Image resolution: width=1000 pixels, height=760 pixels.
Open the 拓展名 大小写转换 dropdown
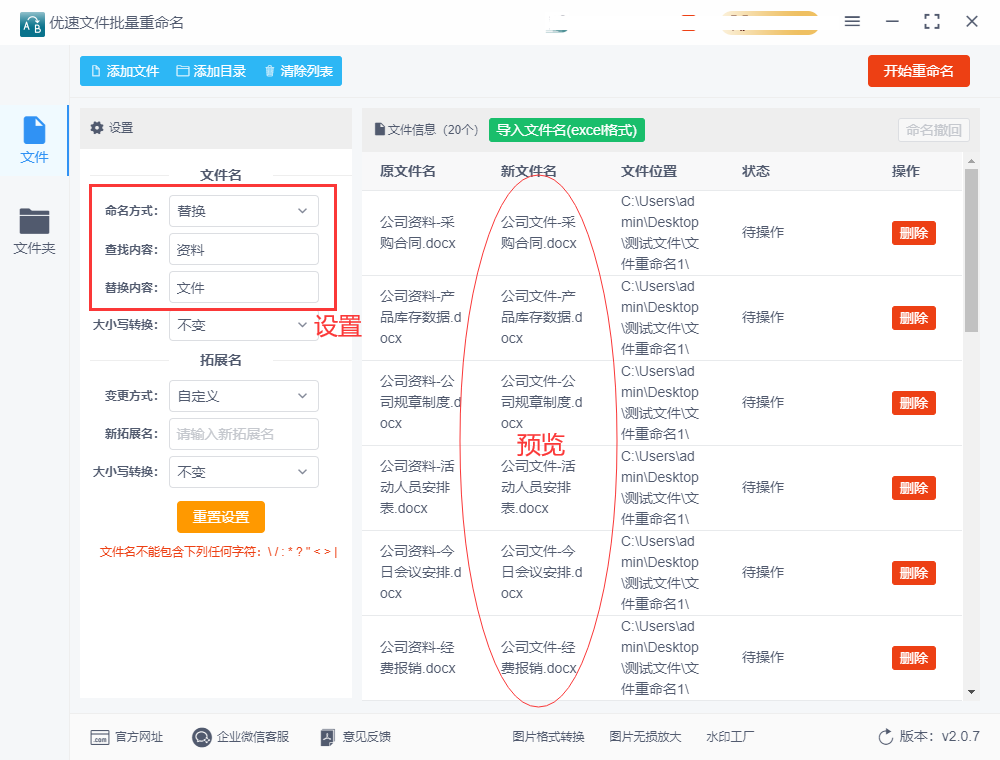(x=244, y=472)
